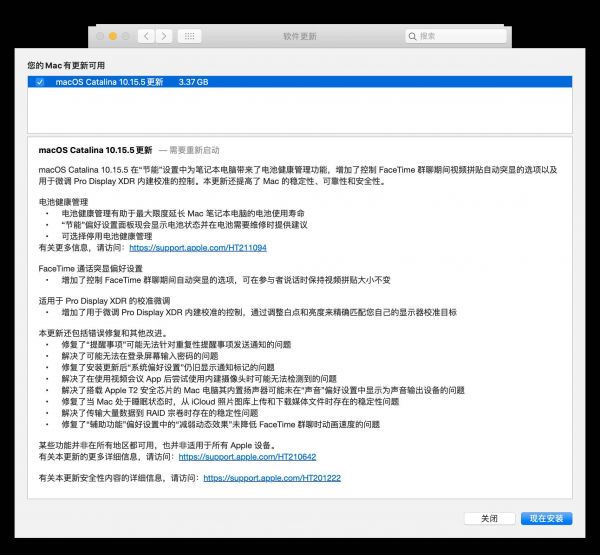The width and height of the screenshot is (600, 555).
Task: Click the iCloud 照片图库 stability bullet
Action: [230, 402]
